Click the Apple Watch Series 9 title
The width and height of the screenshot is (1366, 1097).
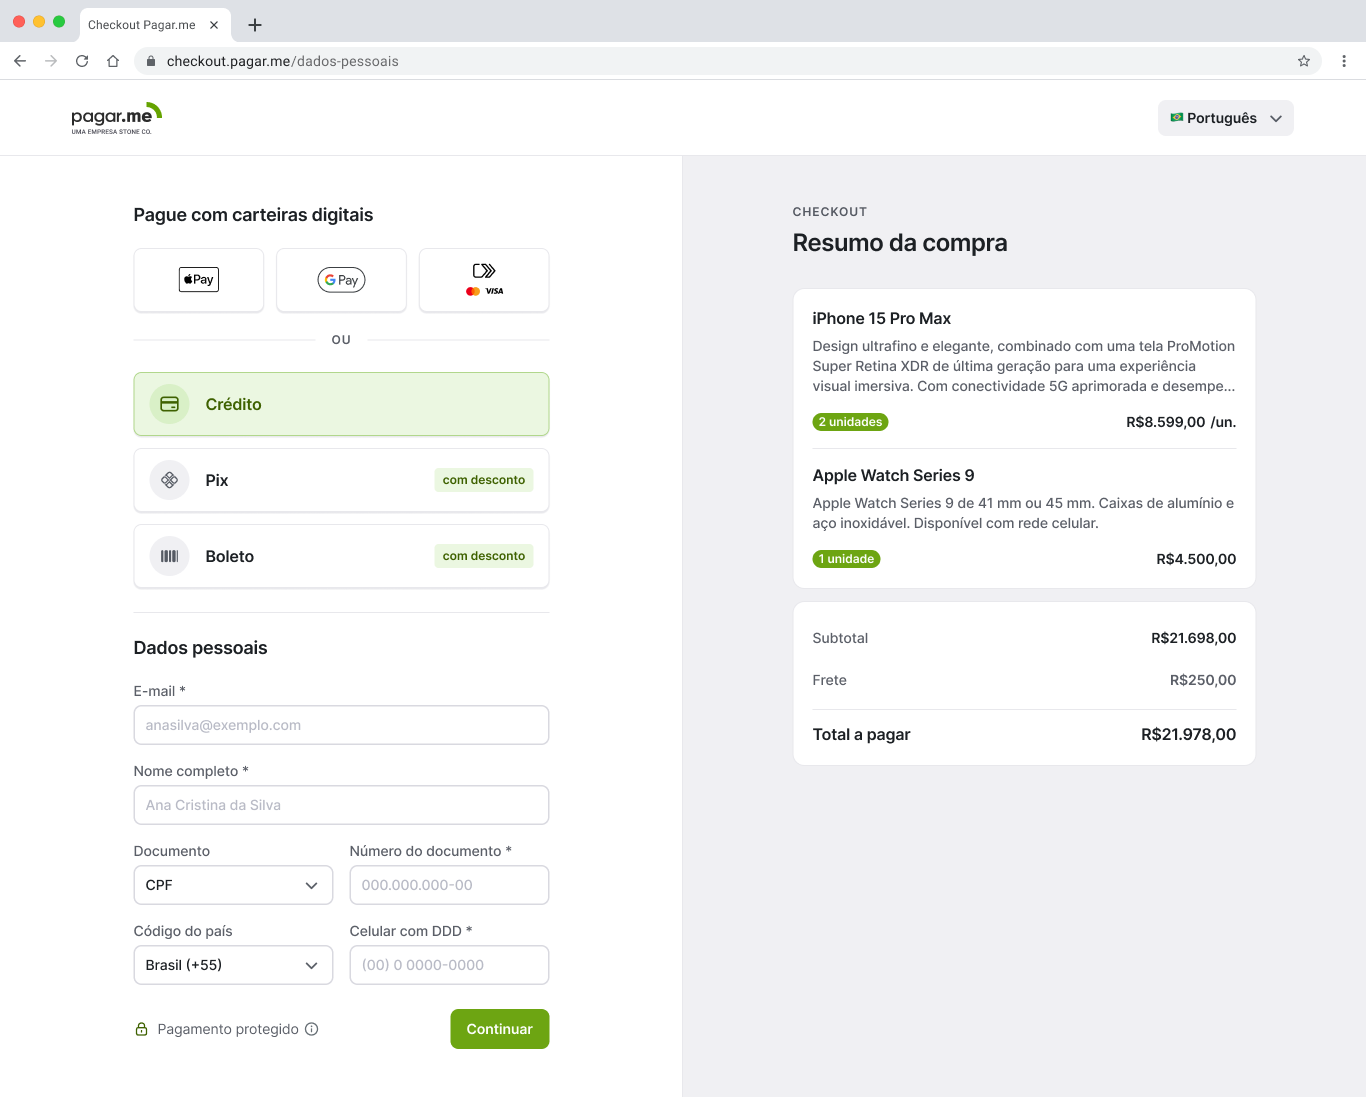click(x=894, y=475)
